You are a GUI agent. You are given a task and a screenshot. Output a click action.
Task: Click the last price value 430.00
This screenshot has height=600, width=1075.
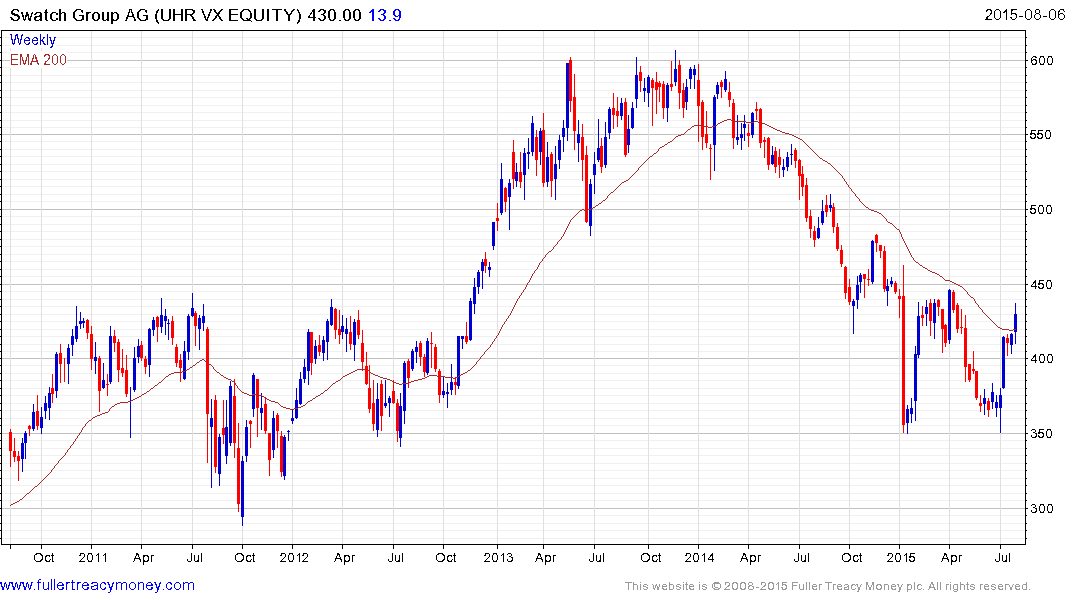(x=335, y=15)
